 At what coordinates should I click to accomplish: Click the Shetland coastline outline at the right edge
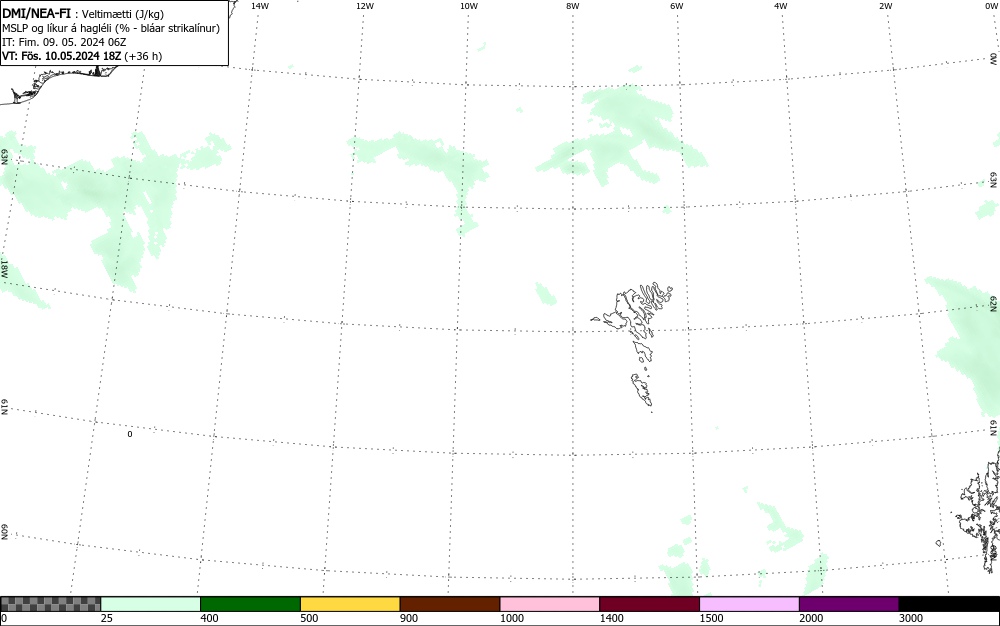(x=979, y=510)
